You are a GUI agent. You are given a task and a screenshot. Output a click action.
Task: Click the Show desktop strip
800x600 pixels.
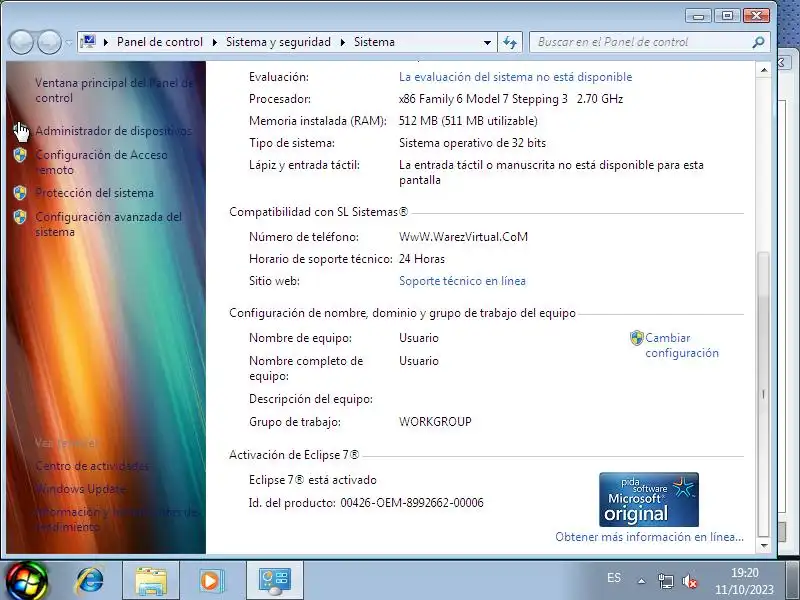click(x=792, y=581)
